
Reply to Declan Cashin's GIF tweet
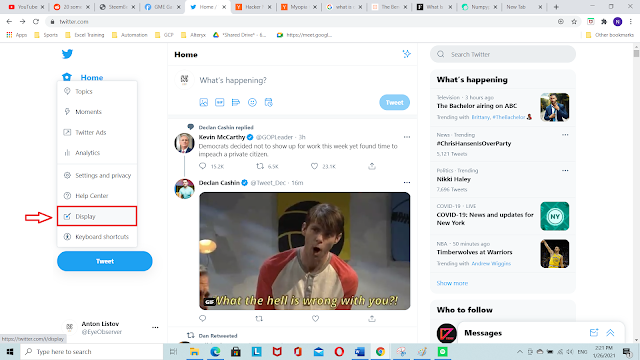[x=203, y=318]
